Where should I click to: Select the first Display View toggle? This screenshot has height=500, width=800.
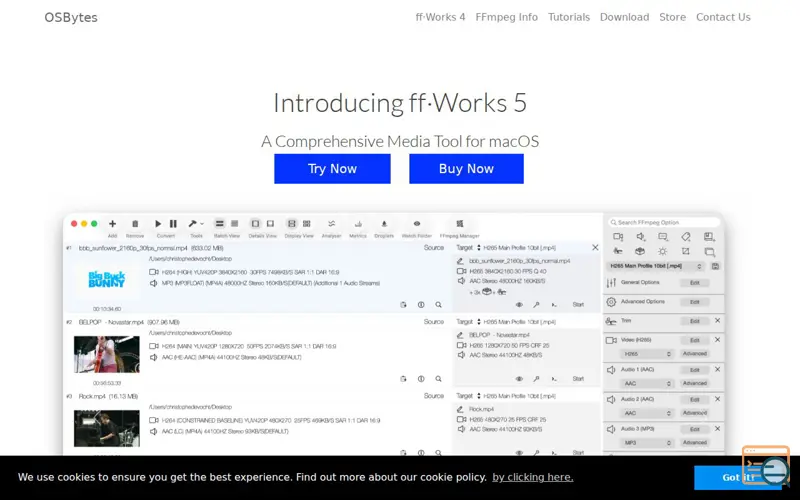291,223
